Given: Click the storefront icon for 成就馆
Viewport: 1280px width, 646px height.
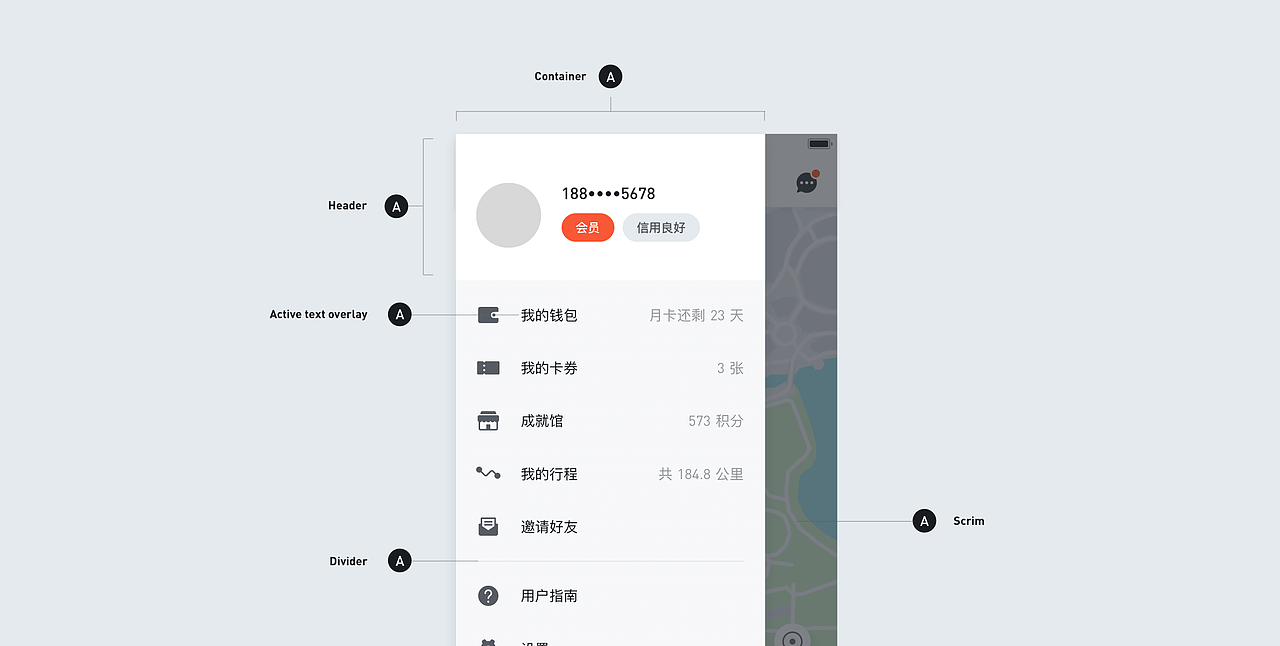Looking at the screenshot, I should [488, 421].
